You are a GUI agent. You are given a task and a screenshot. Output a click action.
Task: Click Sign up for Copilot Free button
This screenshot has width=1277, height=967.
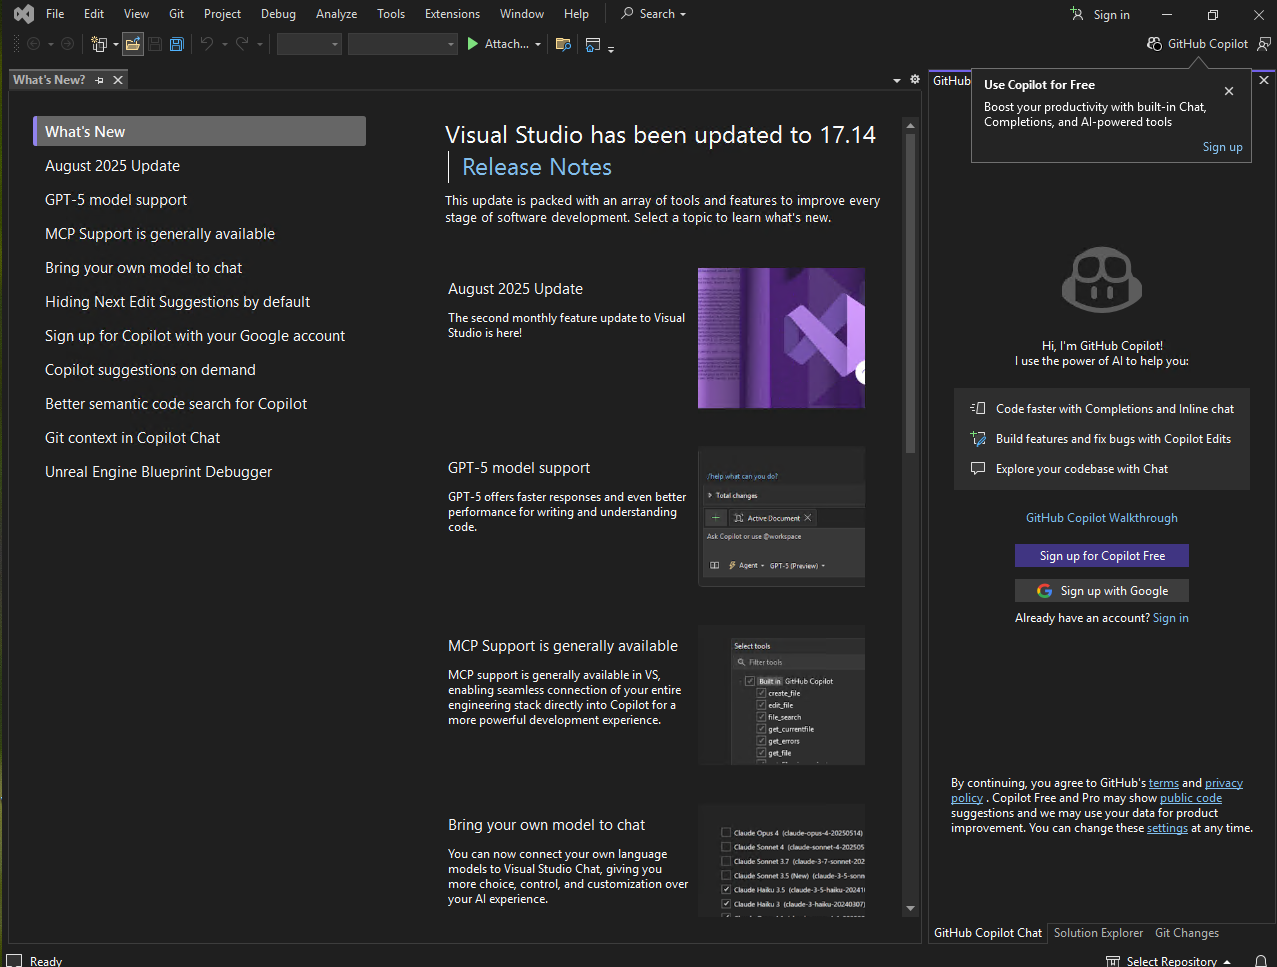pos(1102,556)
